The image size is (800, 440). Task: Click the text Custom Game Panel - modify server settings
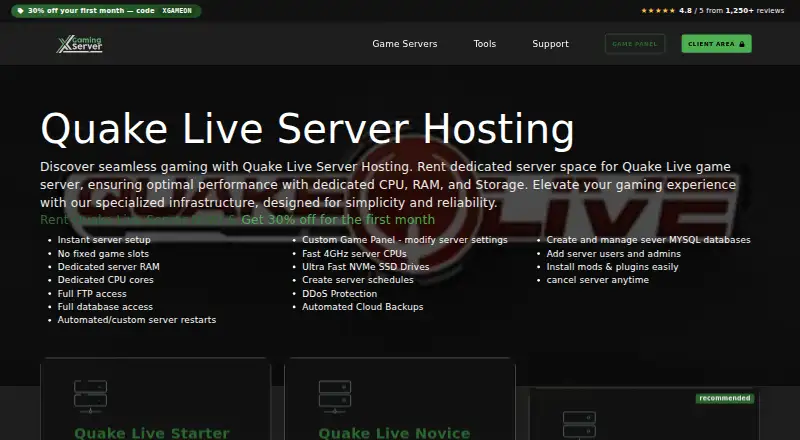click(x=405, y=240)
